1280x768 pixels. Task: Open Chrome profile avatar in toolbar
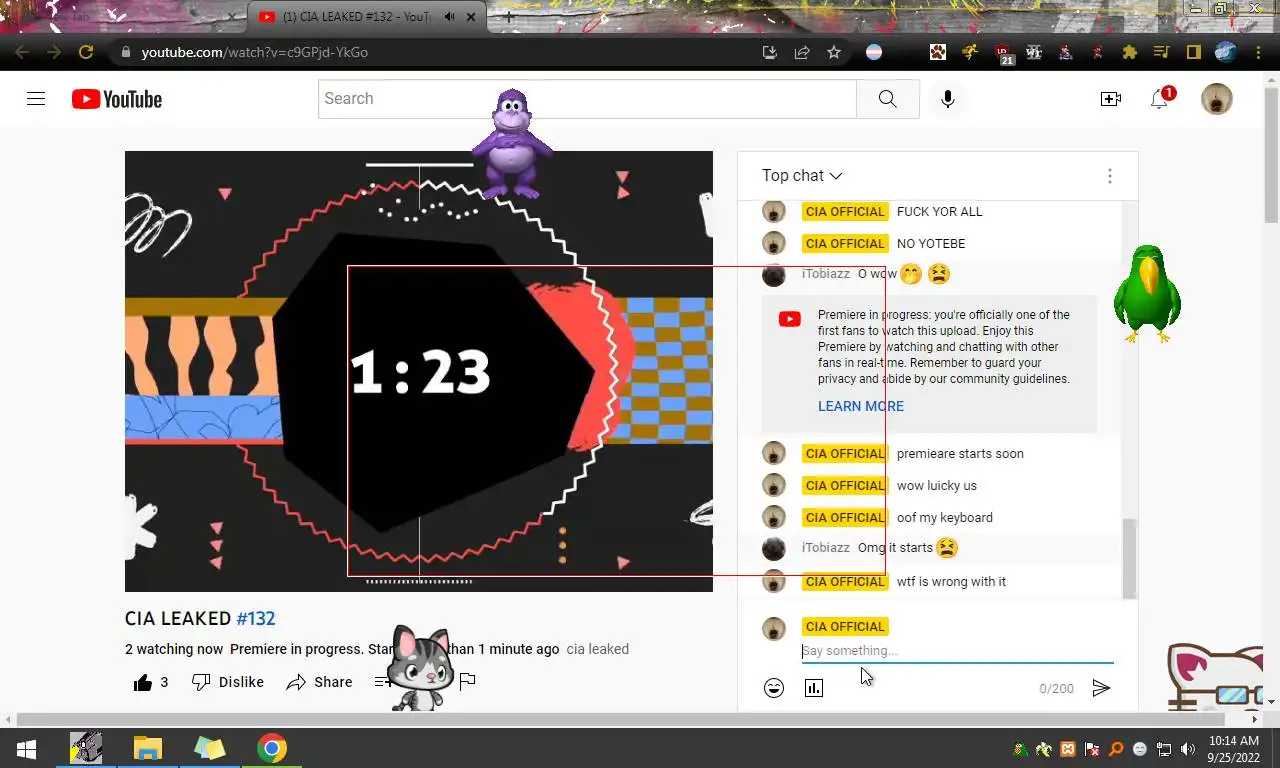[x=1226, y=52]
